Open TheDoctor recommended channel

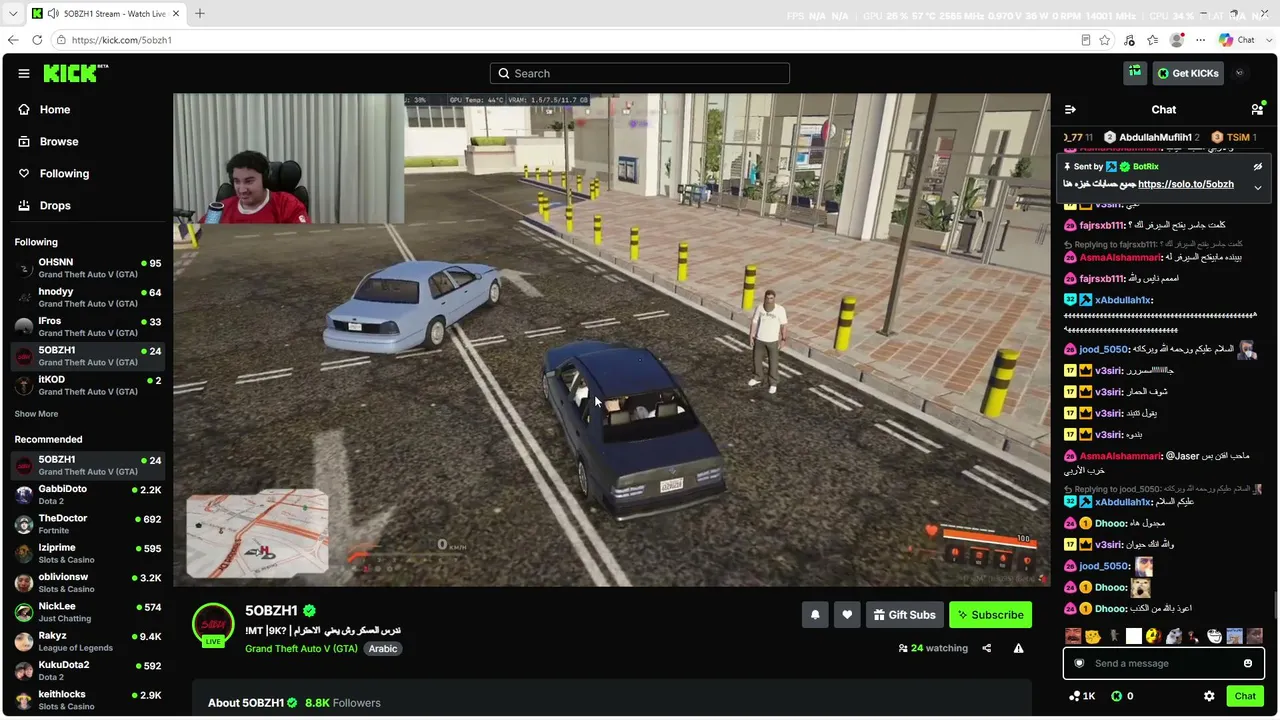86,524
